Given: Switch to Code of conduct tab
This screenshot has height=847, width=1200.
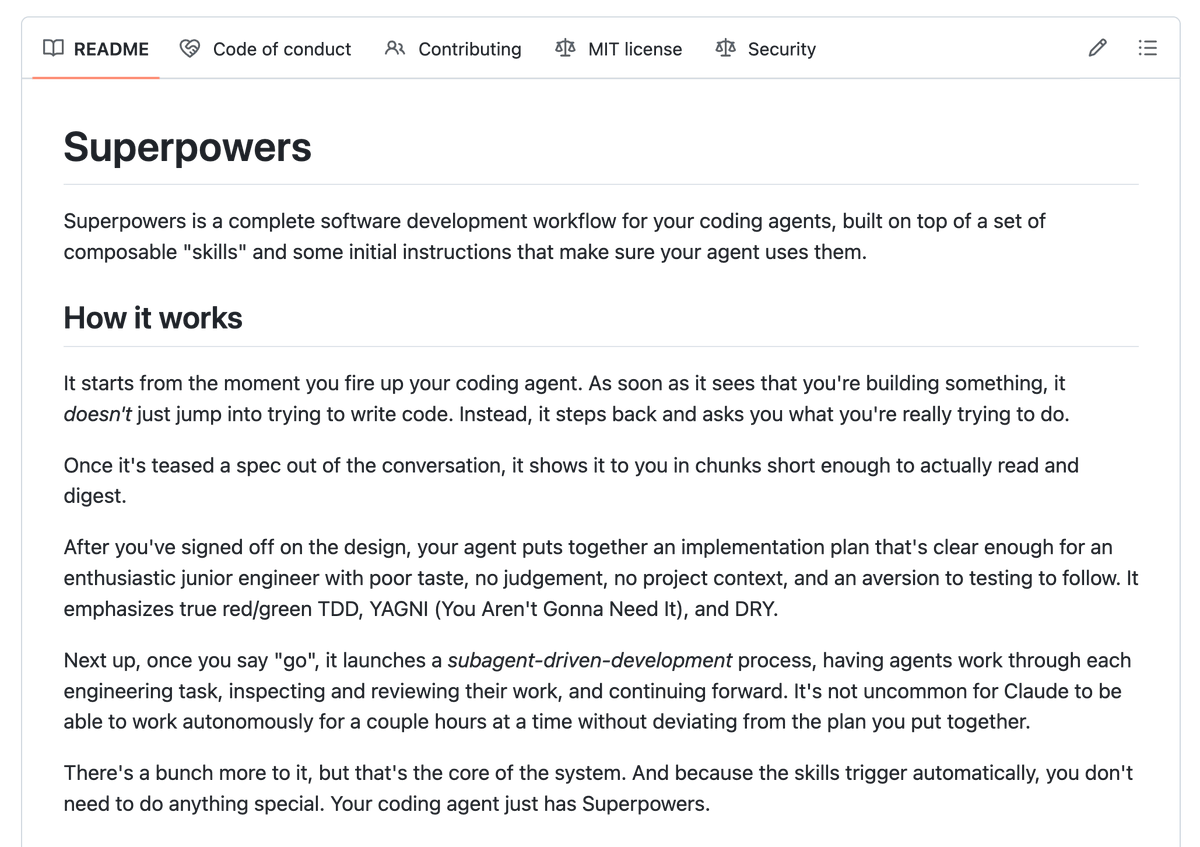Looking at the screenshot, I should 266,49.
